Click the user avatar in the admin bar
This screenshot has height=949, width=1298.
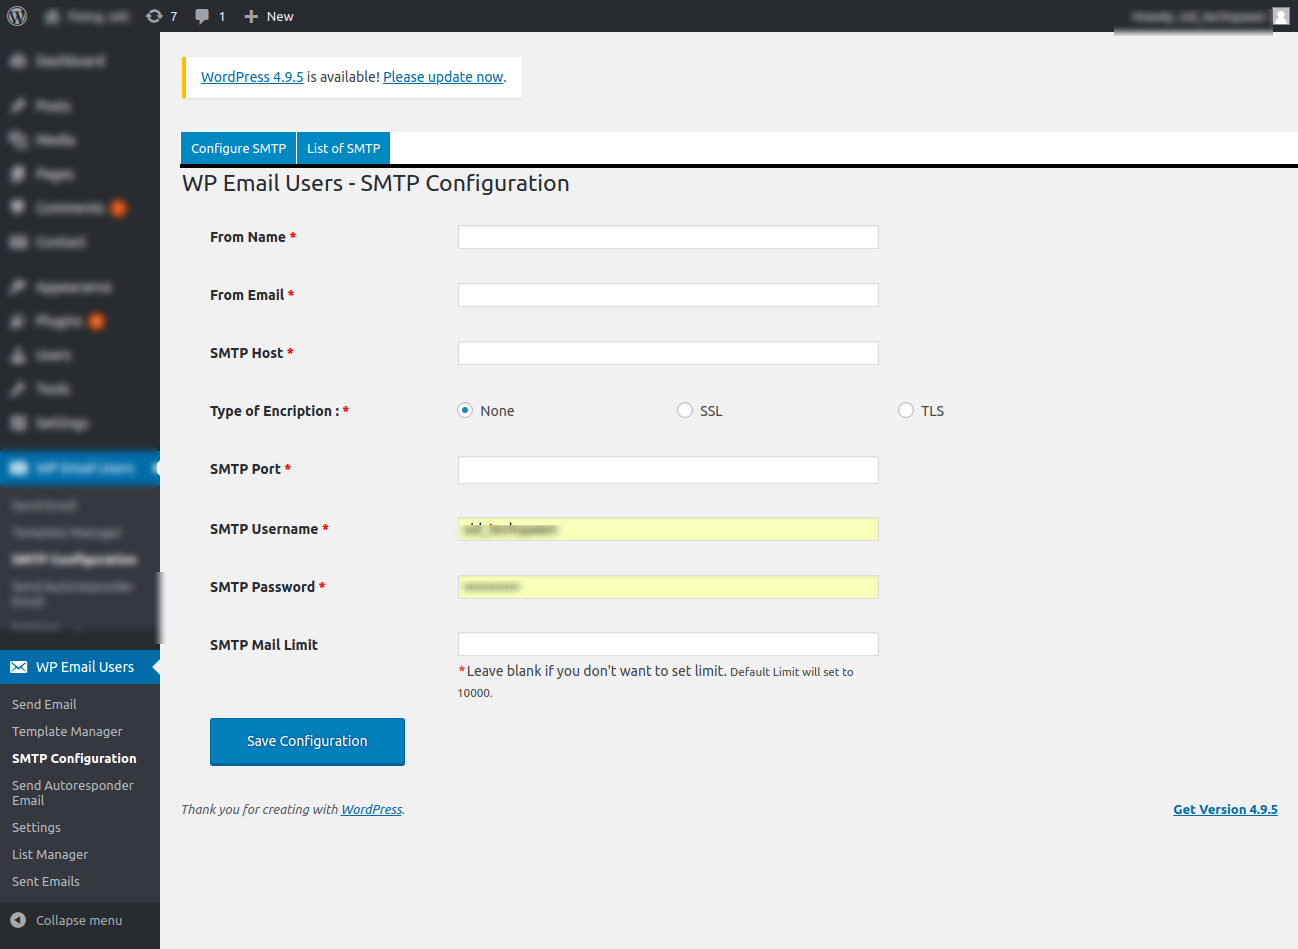[x=1281, y=16]
